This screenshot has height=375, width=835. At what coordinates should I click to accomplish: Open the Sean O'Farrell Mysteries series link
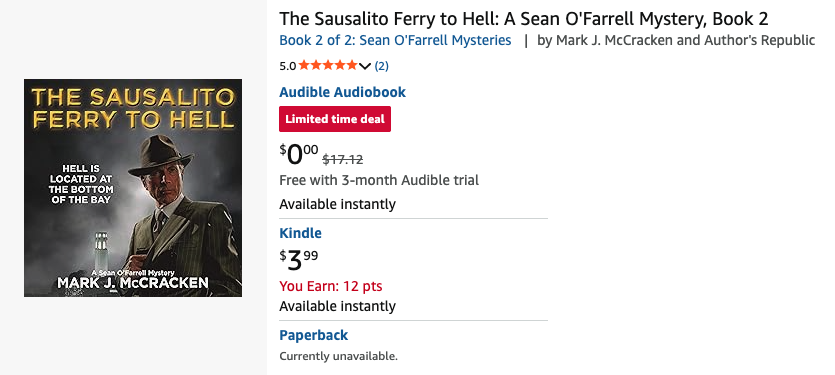point(395,40)
